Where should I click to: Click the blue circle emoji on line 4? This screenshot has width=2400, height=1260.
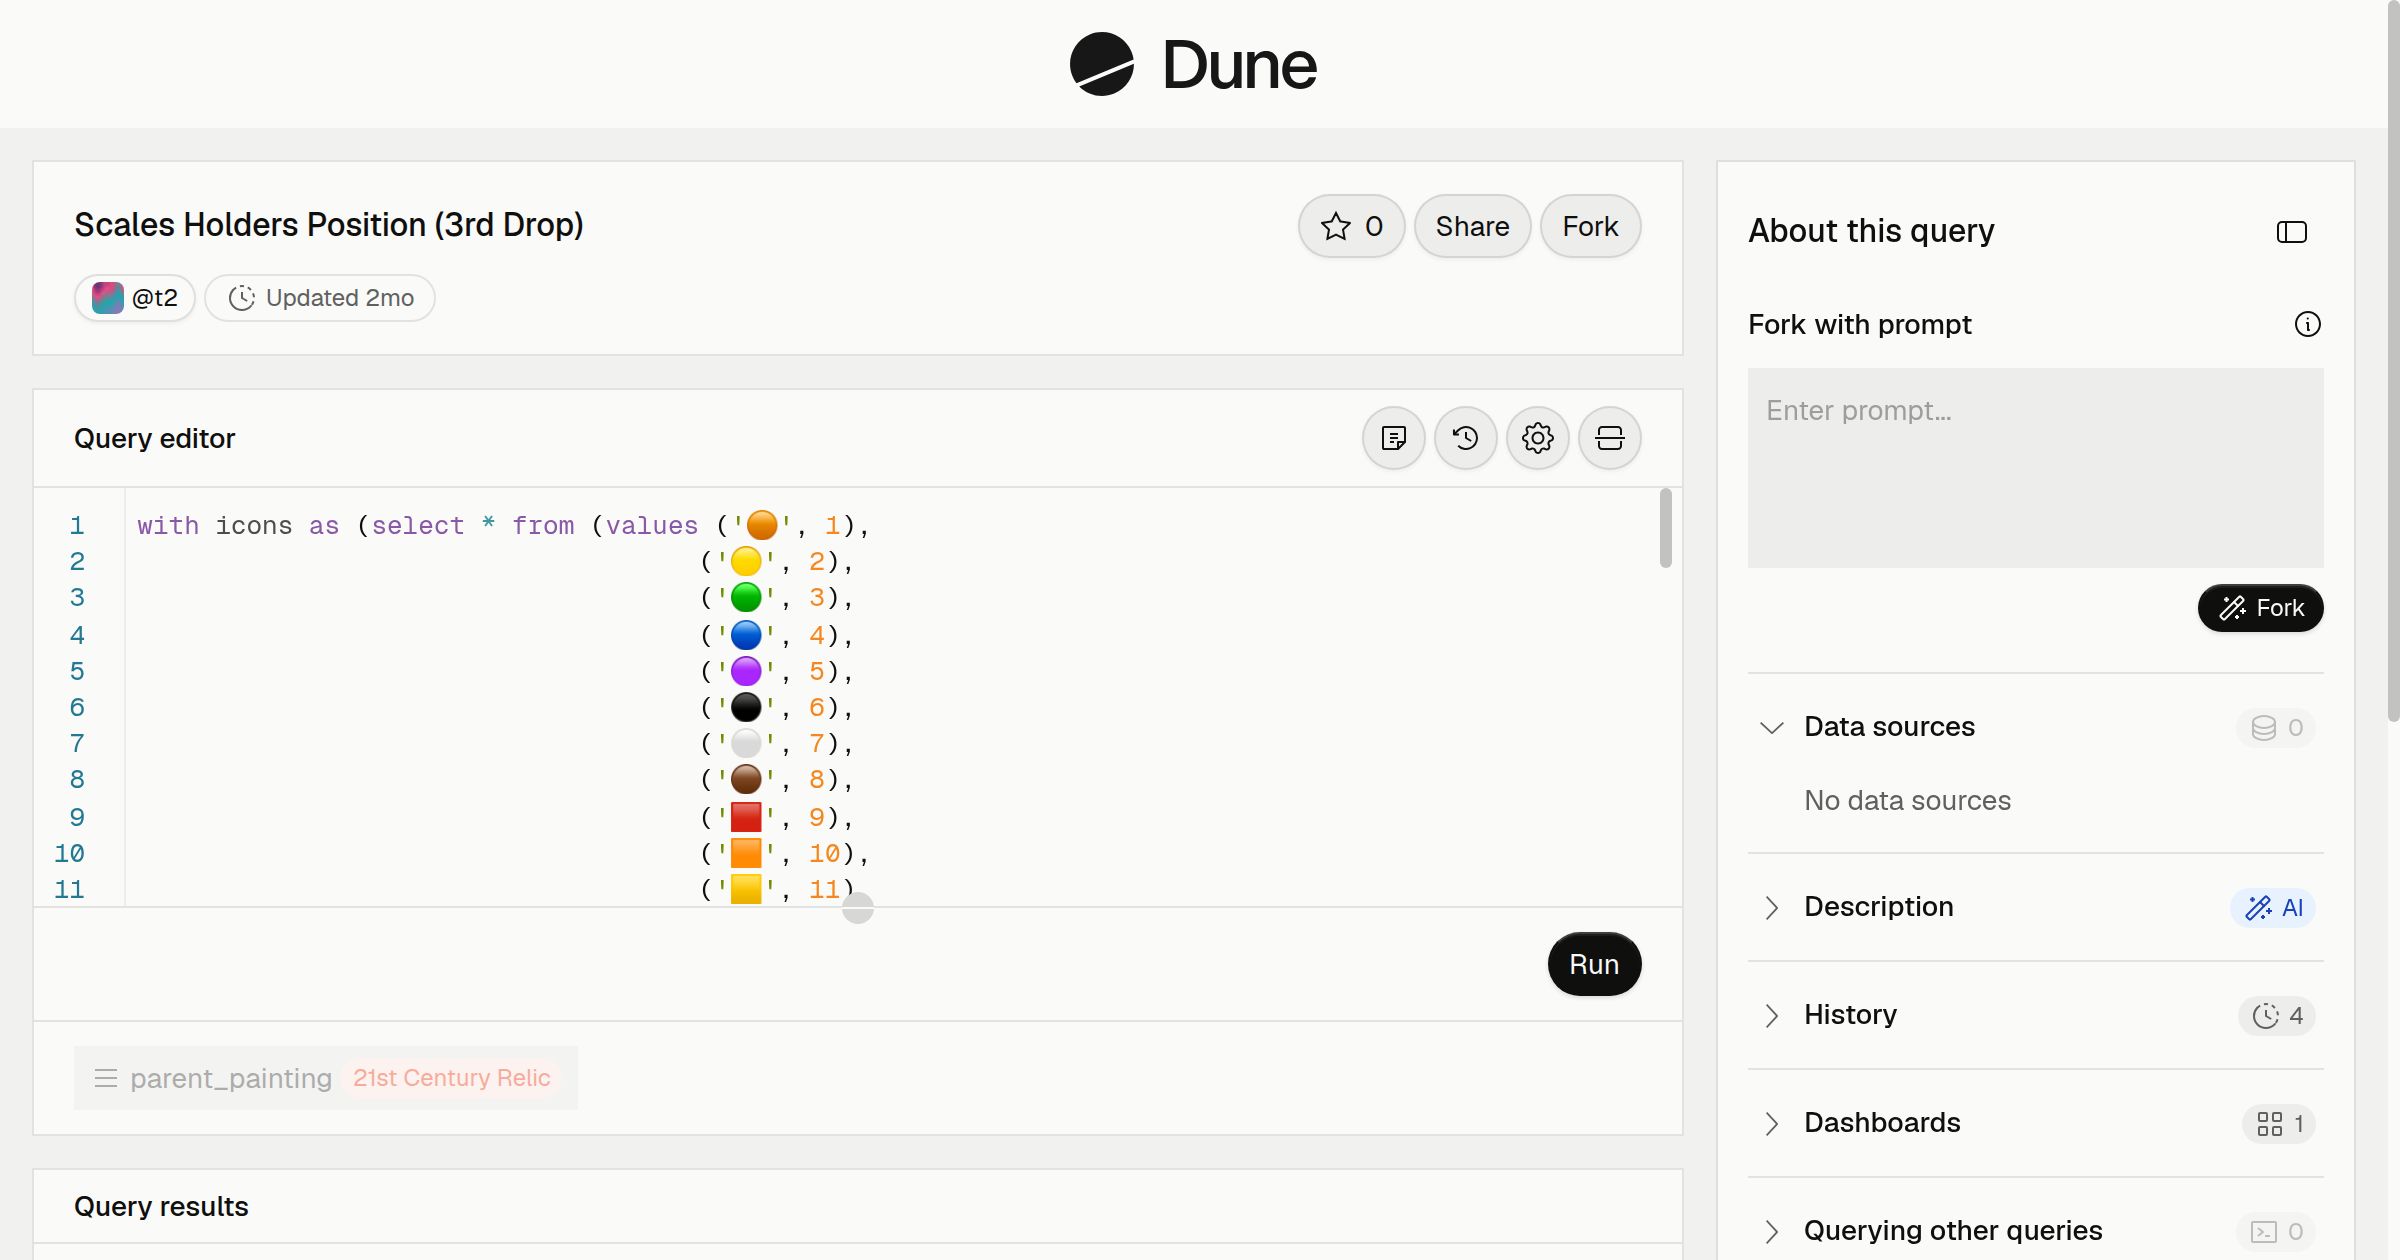point(746,635)
